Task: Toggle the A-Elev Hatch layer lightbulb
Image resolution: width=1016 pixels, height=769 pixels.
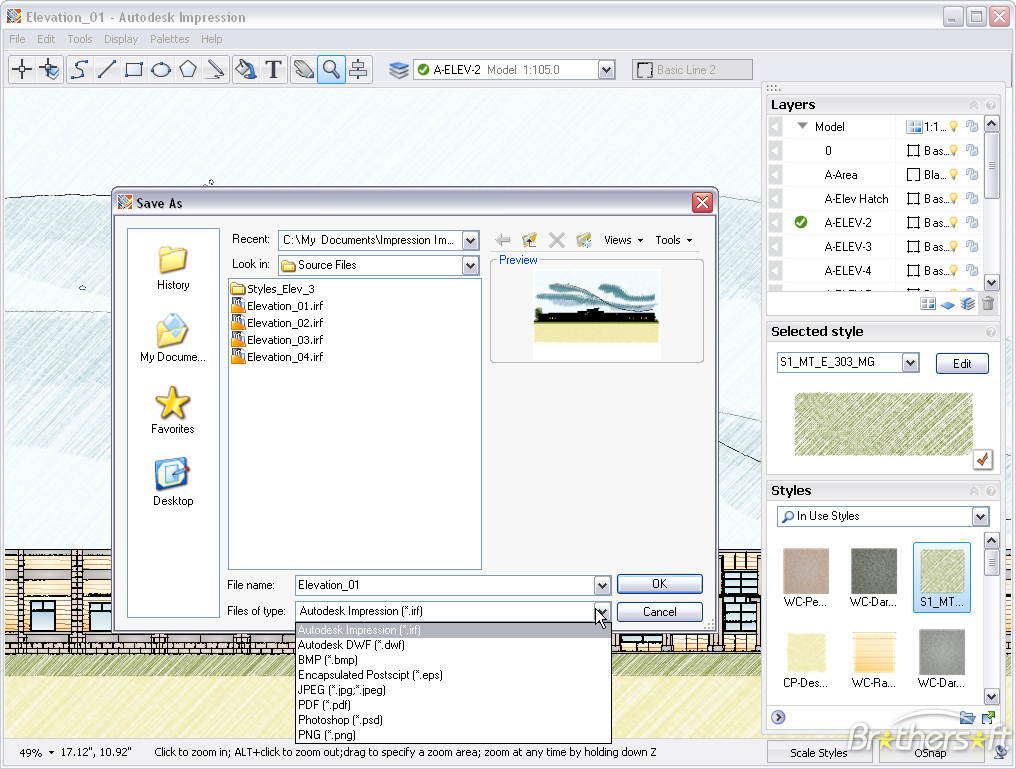Action: point(954,198)
